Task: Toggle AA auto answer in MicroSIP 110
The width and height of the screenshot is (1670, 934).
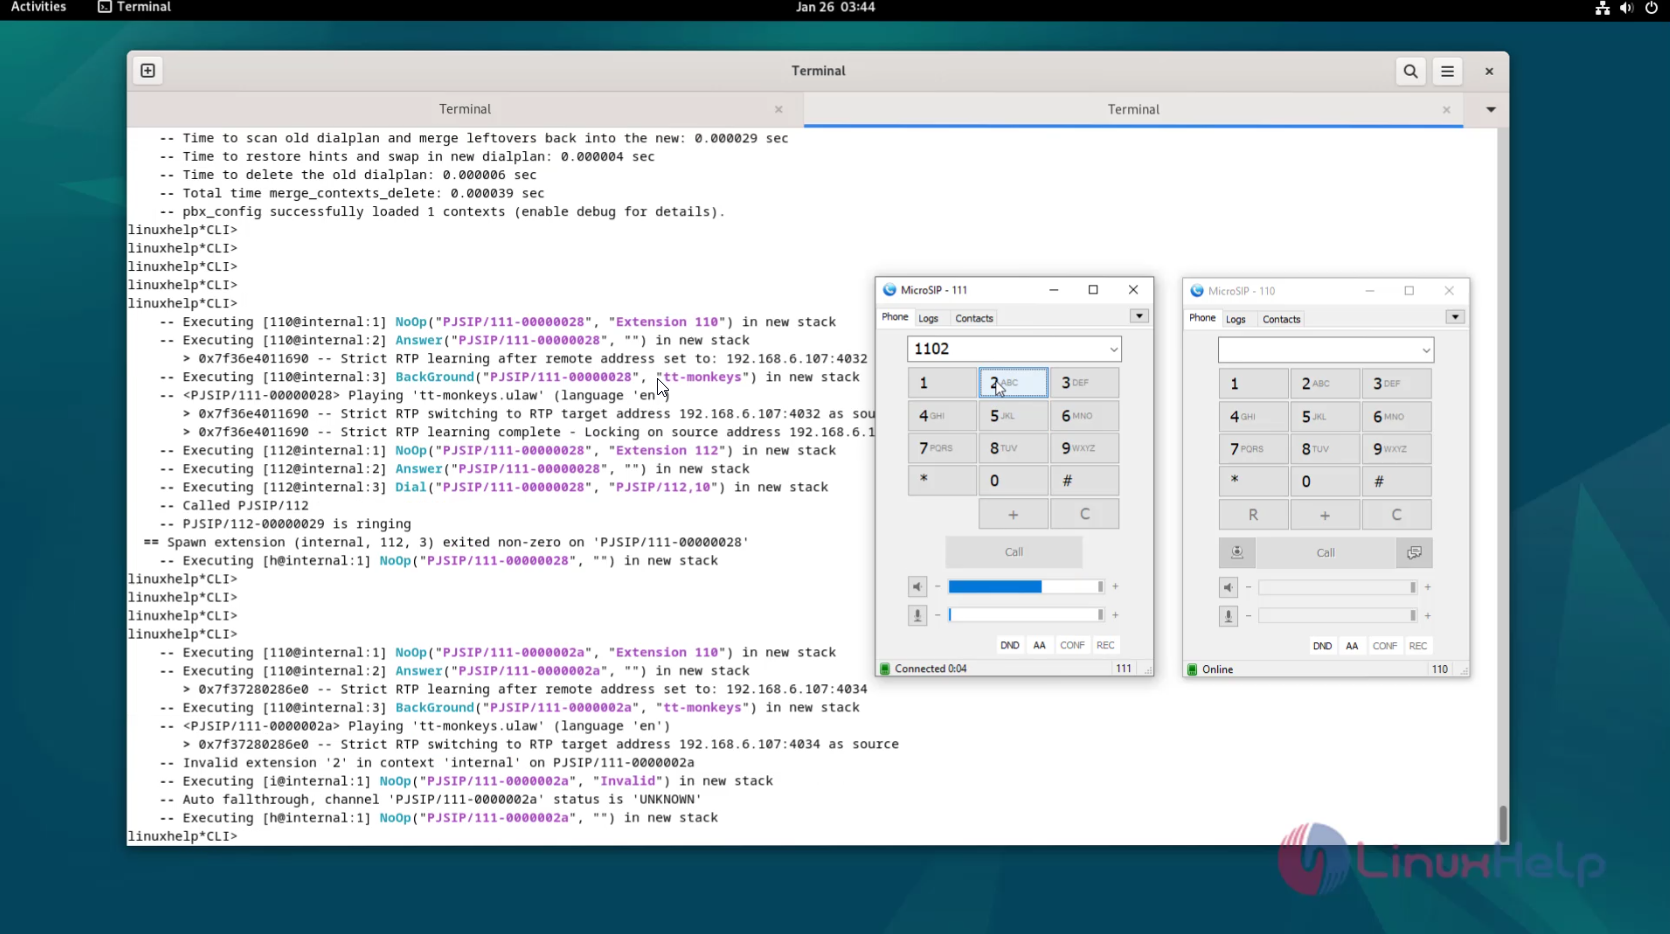Action: point(1352,646)
